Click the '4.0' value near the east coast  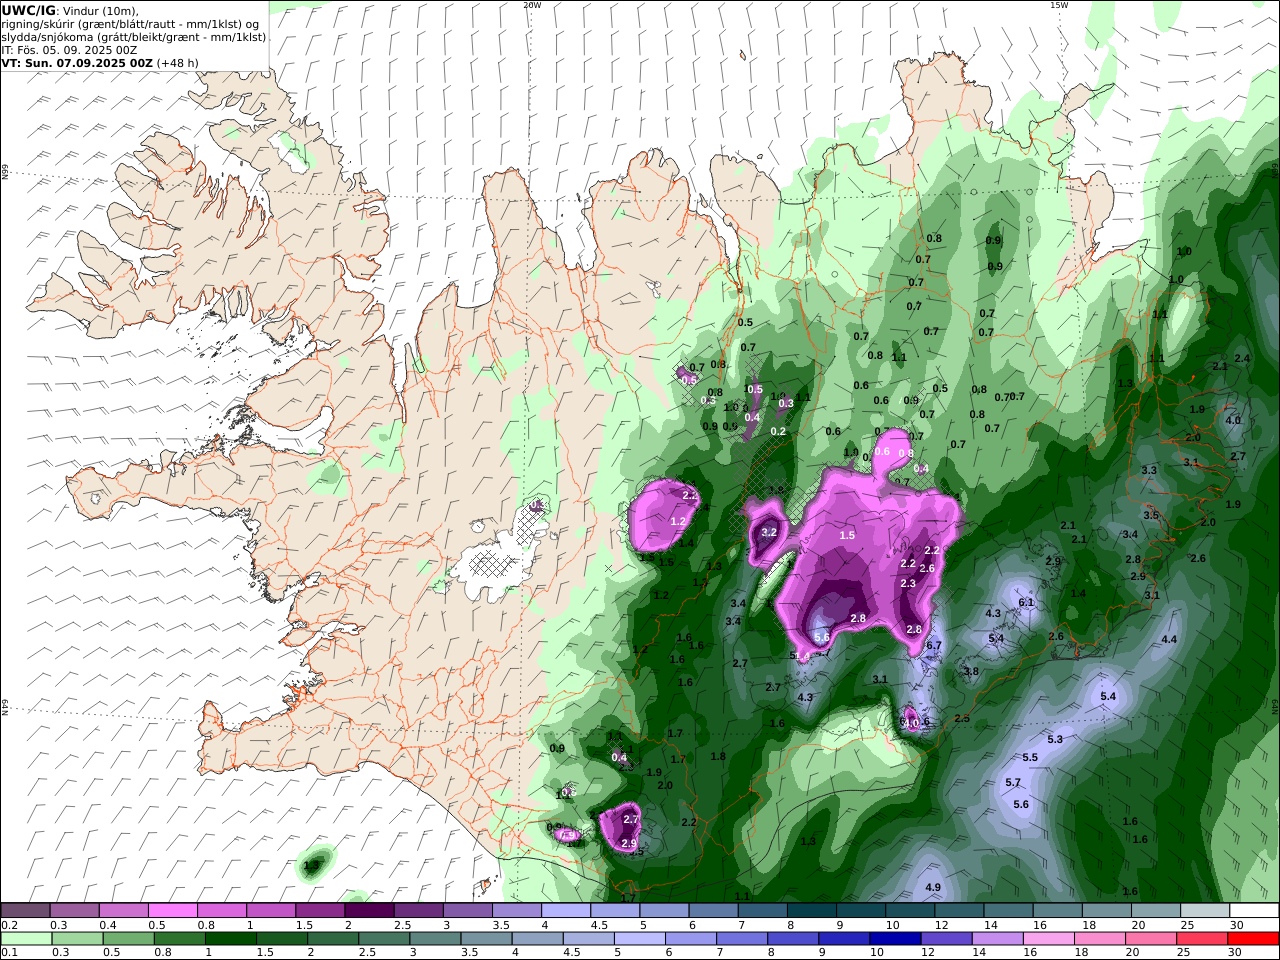[x=1233, y=421]
